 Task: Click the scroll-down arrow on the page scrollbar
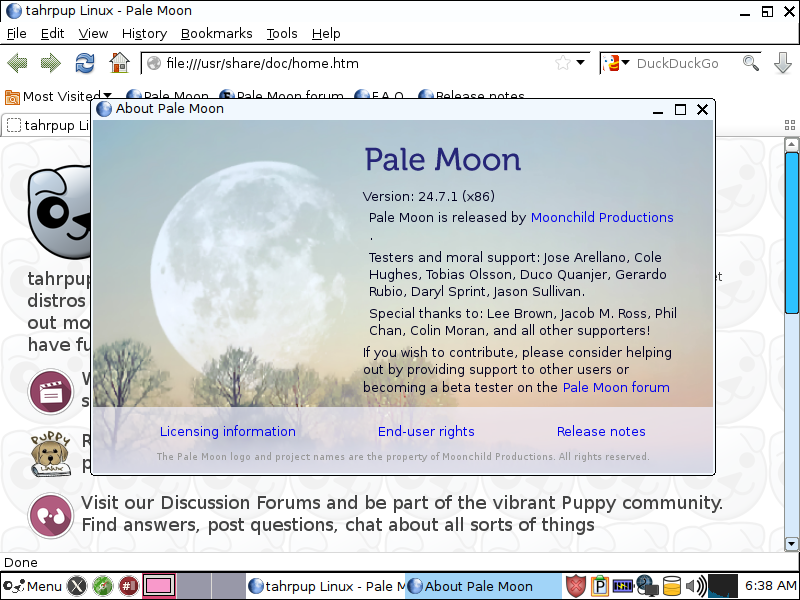pos(791,544)
